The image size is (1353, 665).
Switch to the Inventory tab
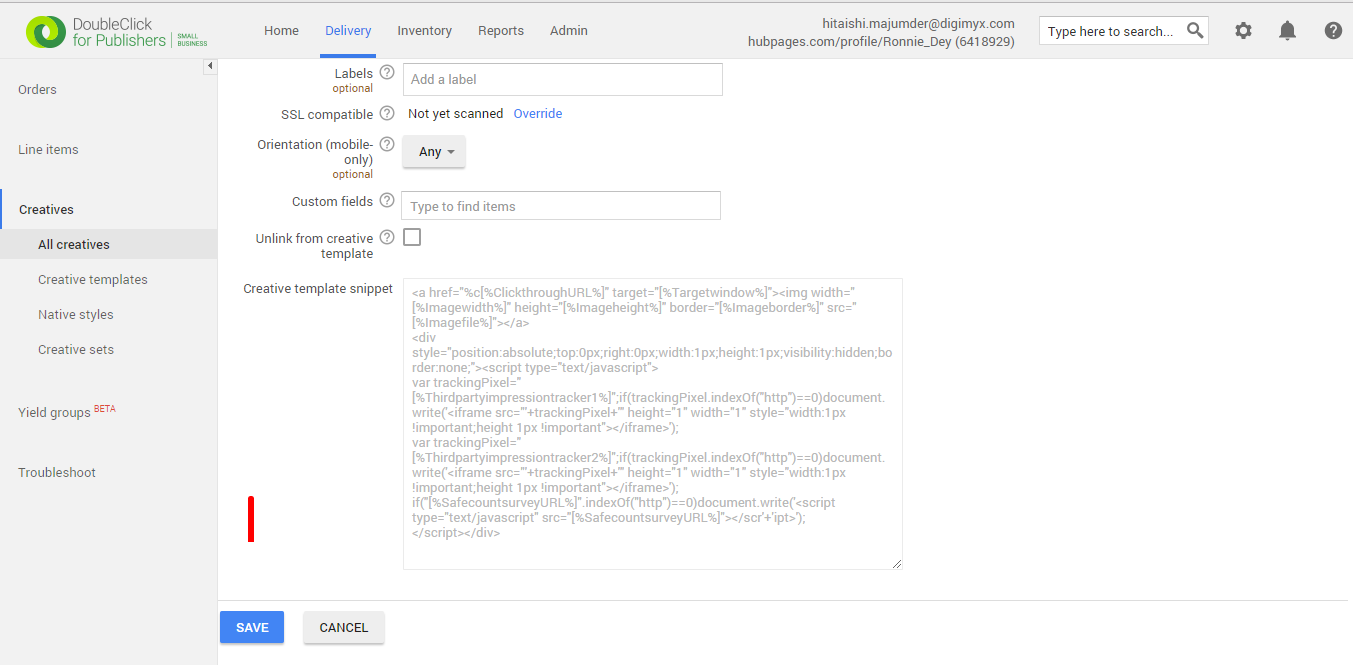coord(424,30)
